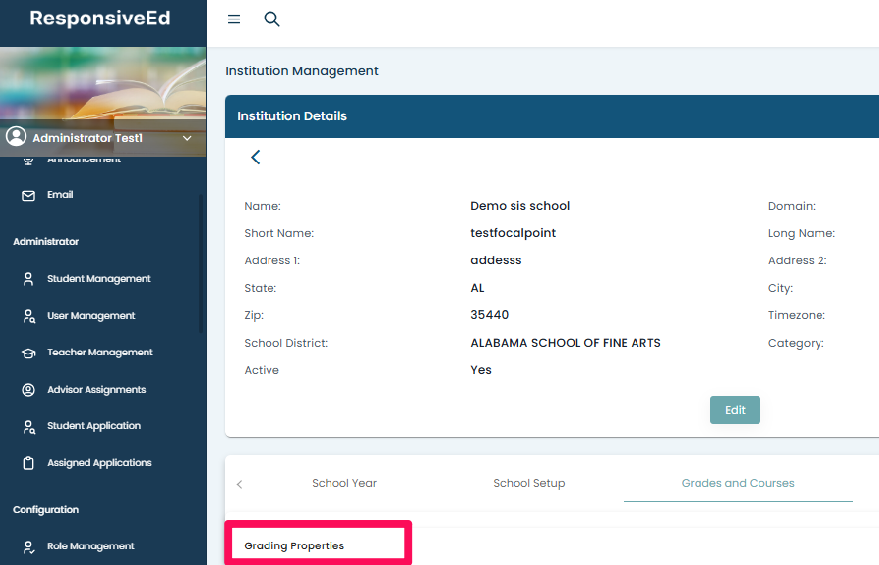
Task: Click the Student Application icon
Action: tap(28, 426)
